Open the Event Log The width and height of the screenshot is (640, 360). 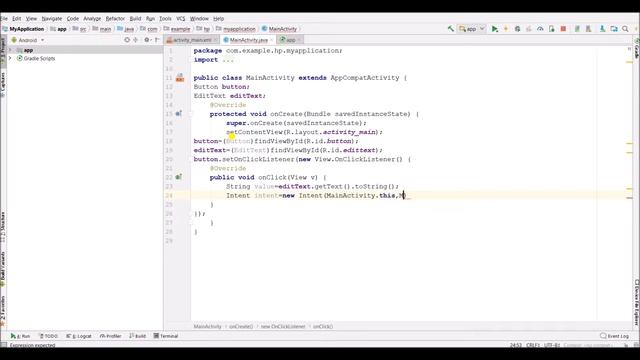pyautogui.click(x=614, y=336)
